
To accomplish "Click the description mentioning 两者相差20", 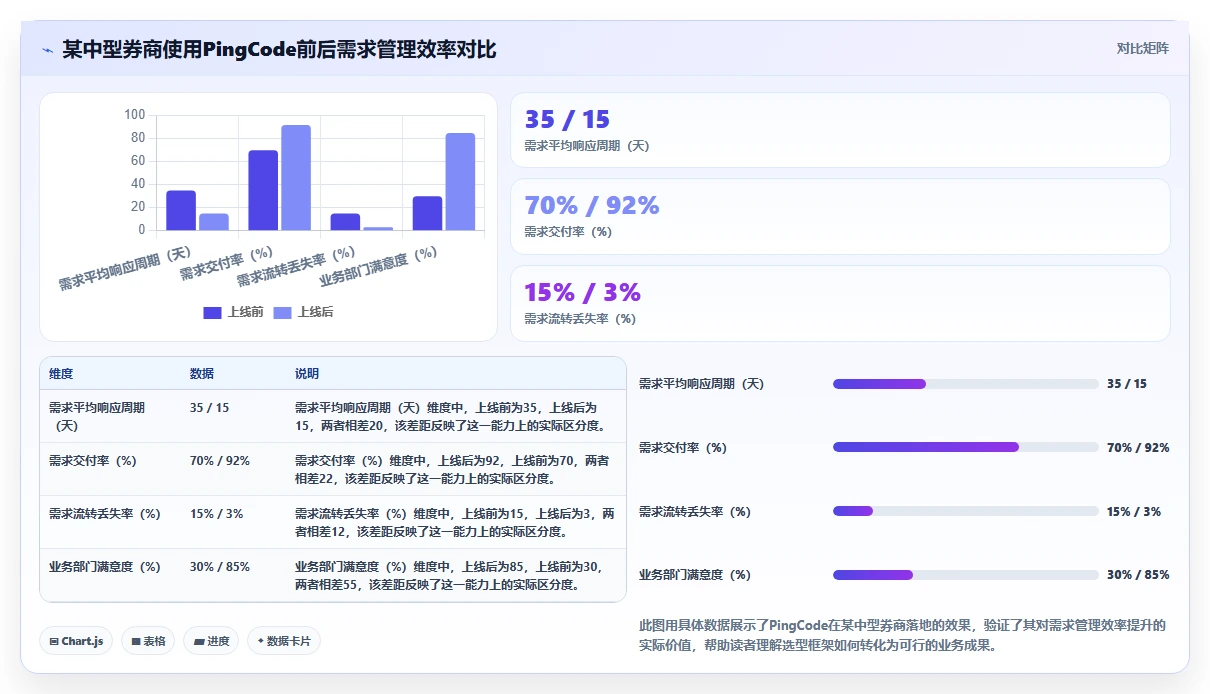I will [x=455, y=416].
